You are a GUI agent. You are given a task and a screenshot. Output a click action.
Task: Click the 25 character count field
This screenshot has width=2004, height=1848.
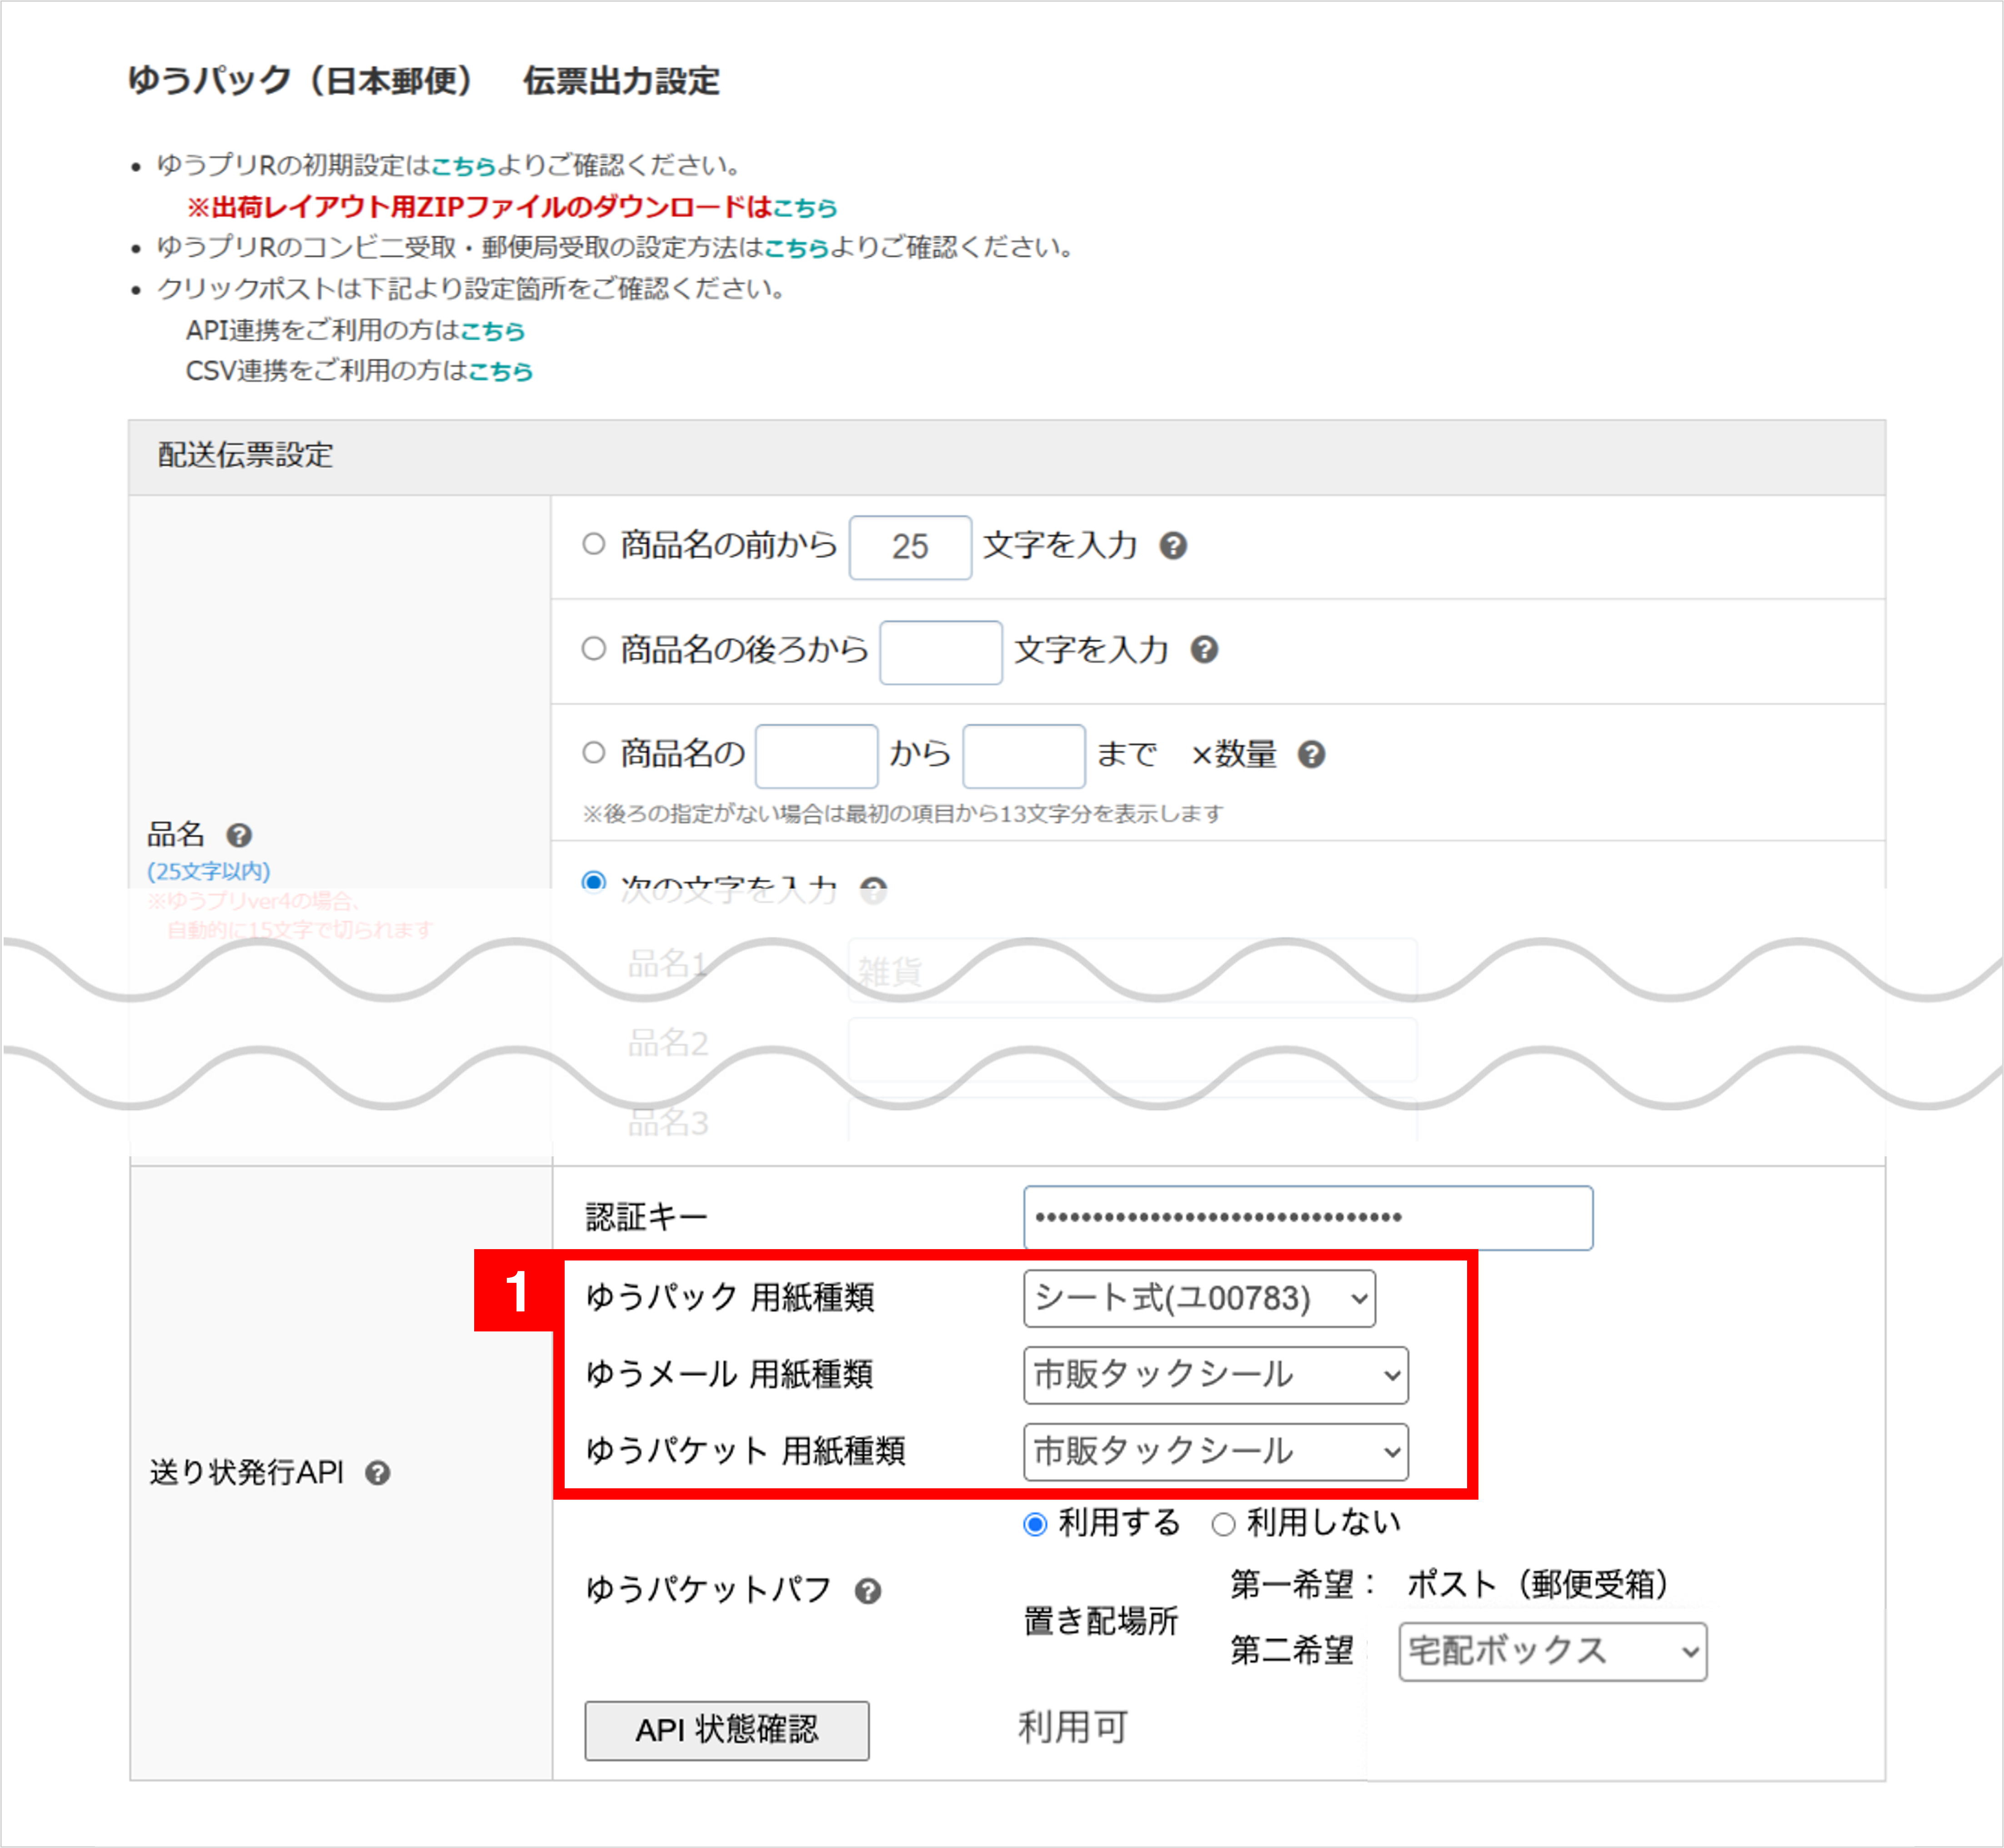[910, 547]
